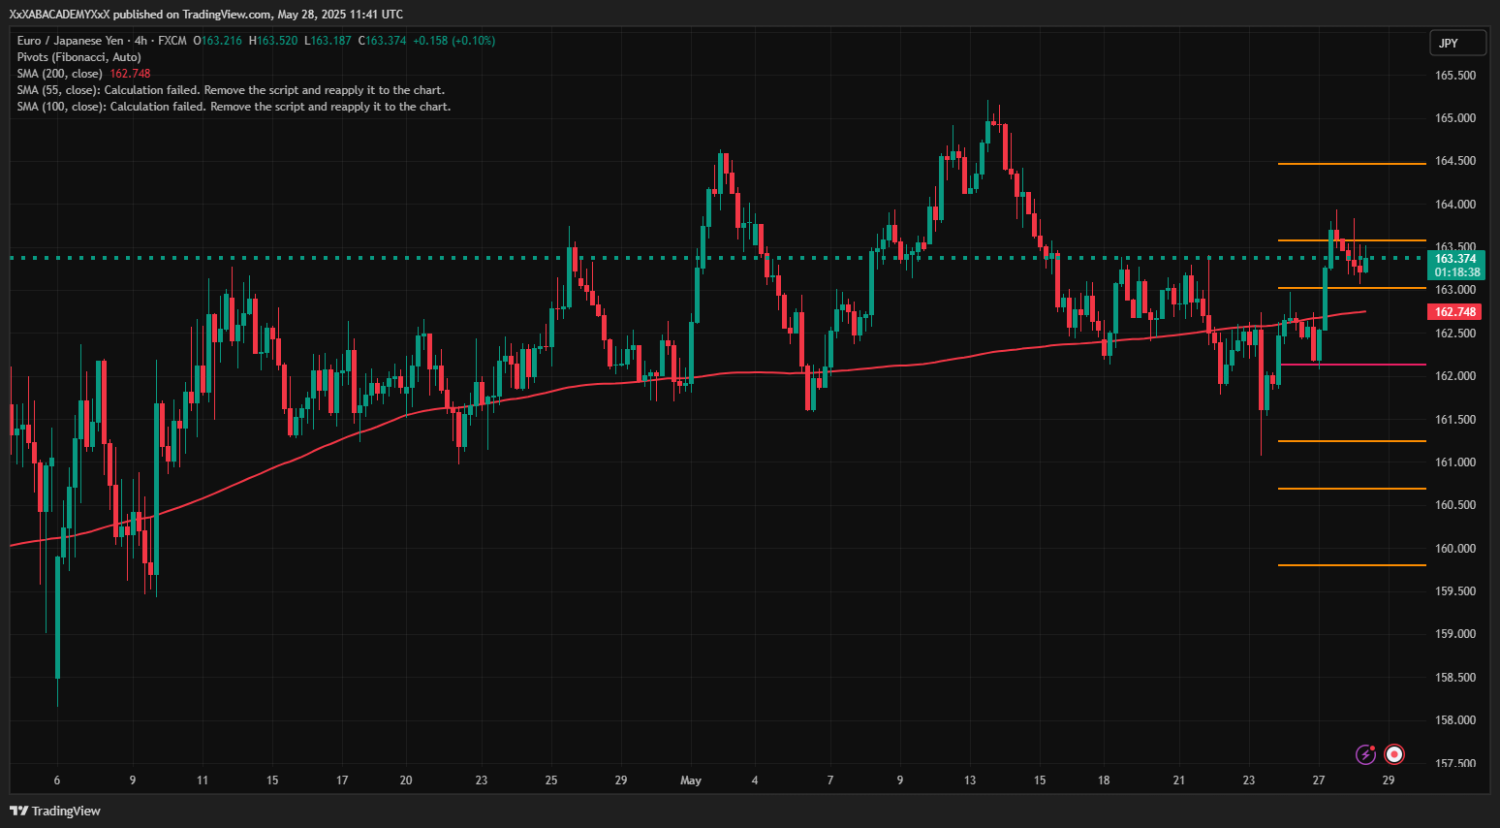Open the JPY currency selector
The image size is (1500, 828).
click(x=1448, y=43)
